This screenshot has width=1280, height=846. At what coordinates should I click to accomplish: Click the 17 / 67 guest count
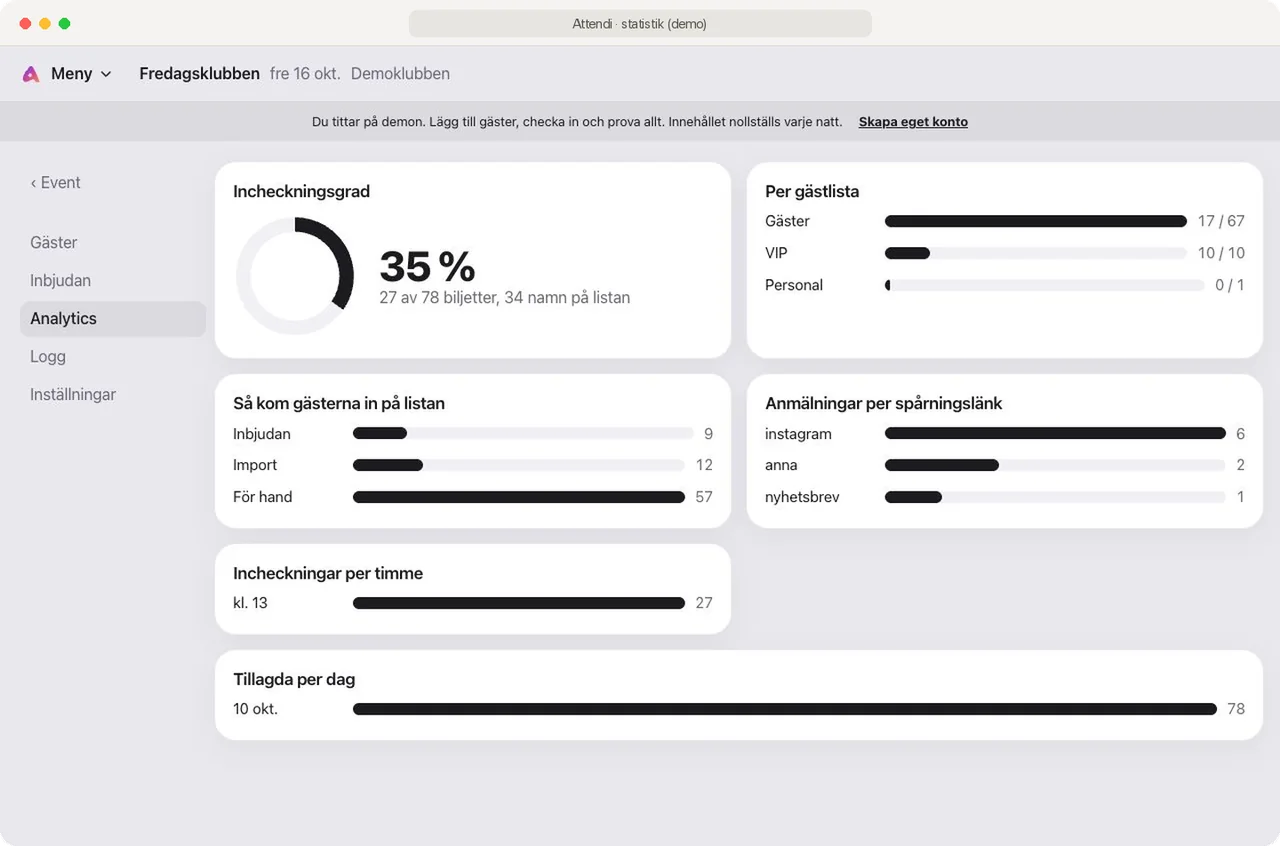(1221, 221)
